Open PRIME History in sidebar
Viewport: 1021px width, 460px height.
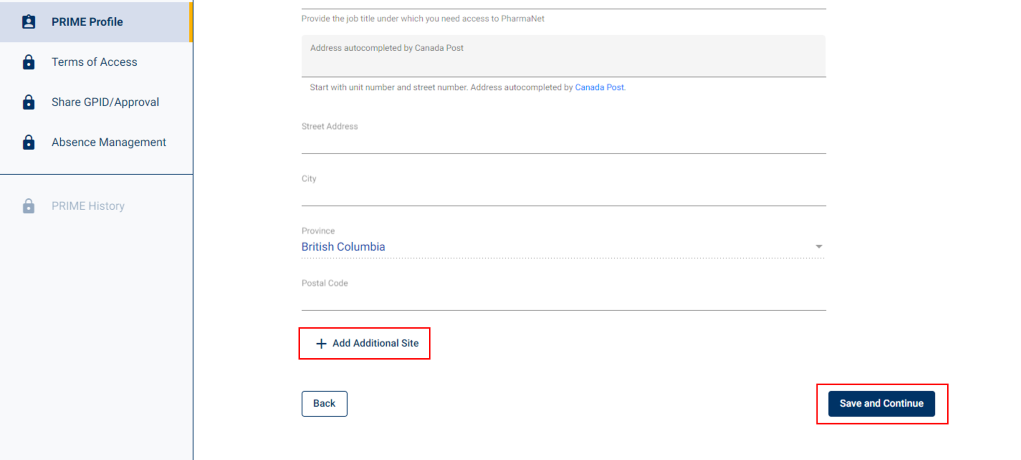[88, 206]
